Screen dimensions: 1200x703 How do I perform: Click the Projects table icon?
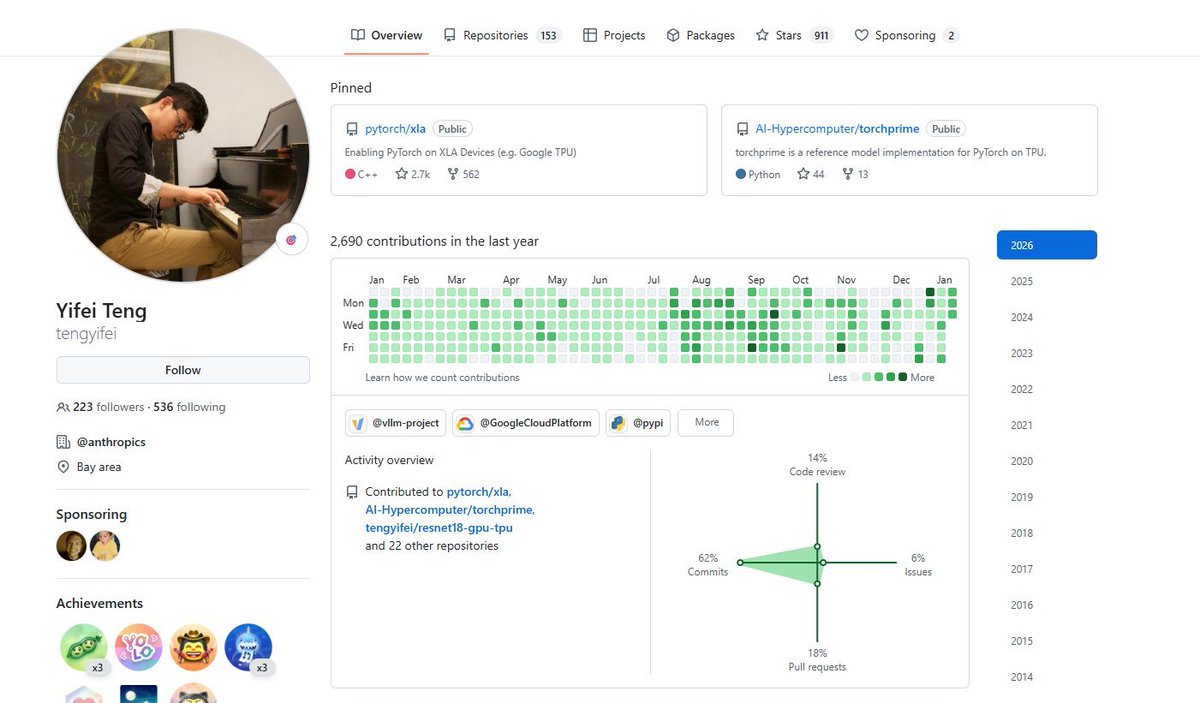(x=590, y=35)
